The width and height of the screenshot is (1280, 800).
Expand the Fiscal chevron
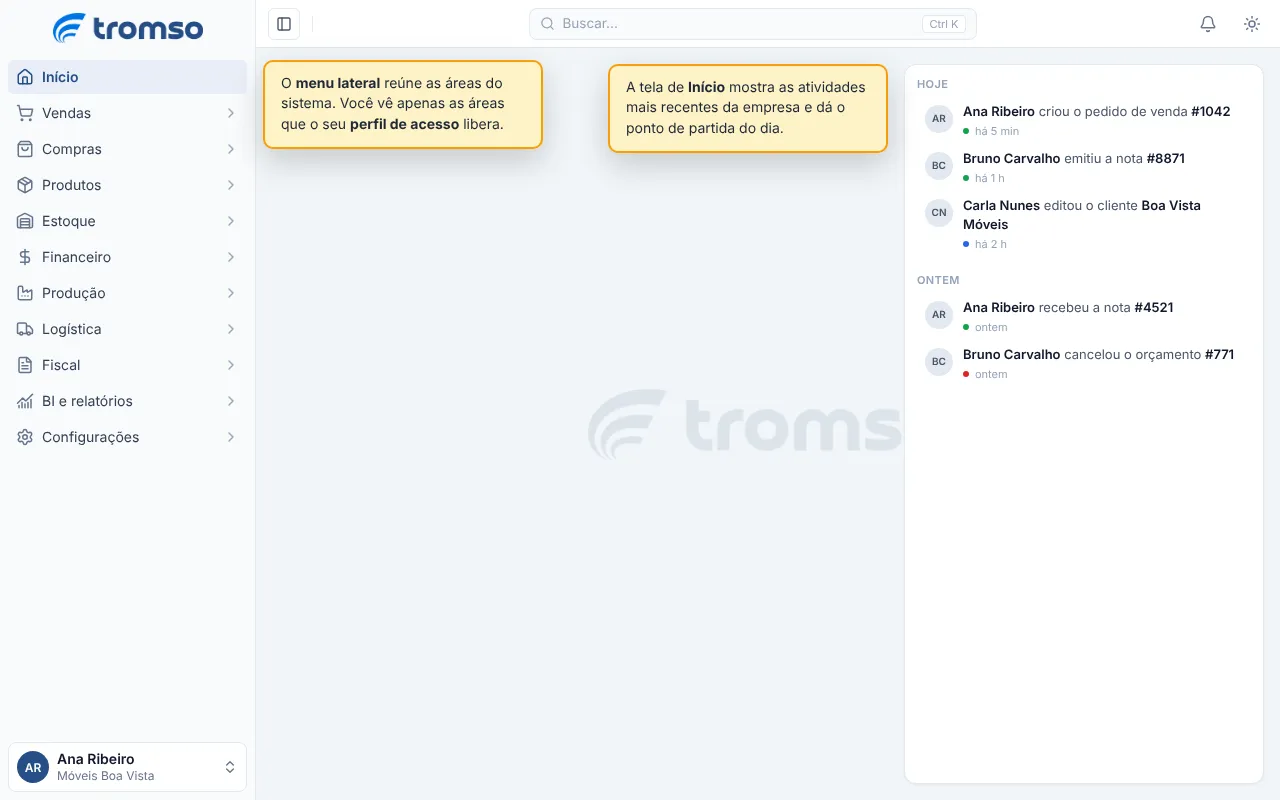coord(231,365)
